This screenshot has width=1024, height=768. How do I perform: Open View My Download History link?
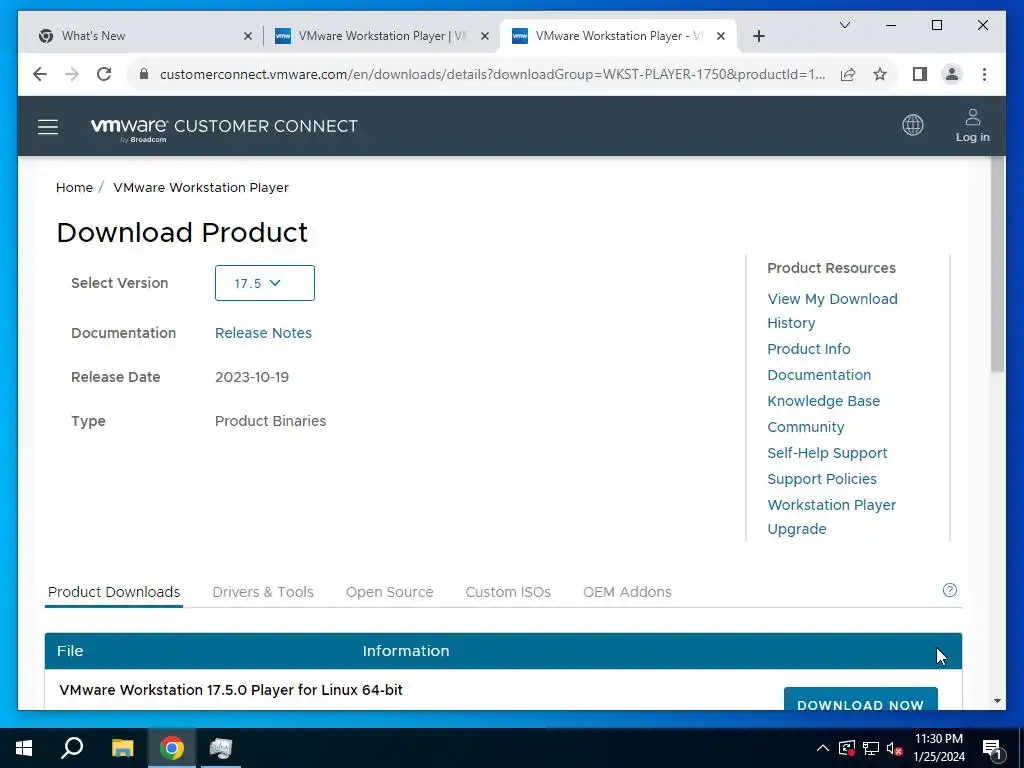pos(832,311)
